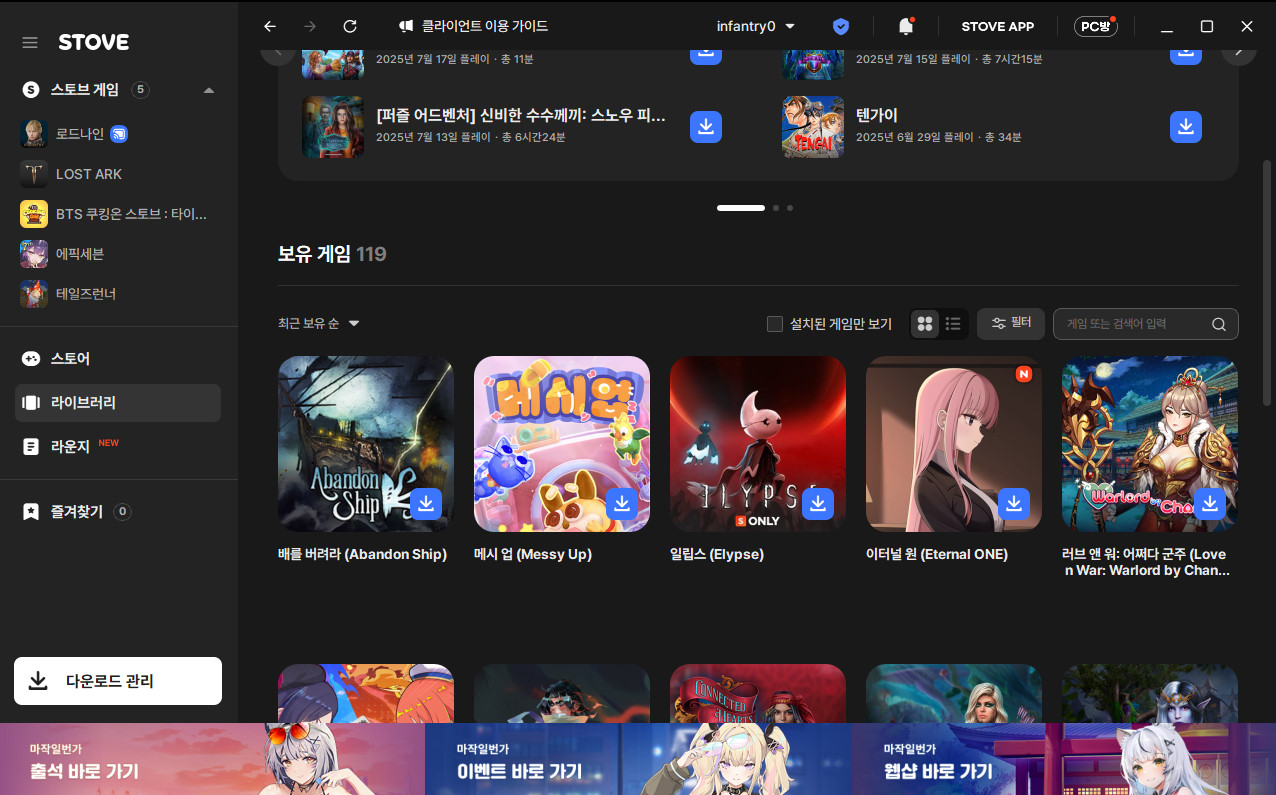Click the cloud play badge beside 로드나인
The image size is (1276, 795).
(x=119, y=133)
